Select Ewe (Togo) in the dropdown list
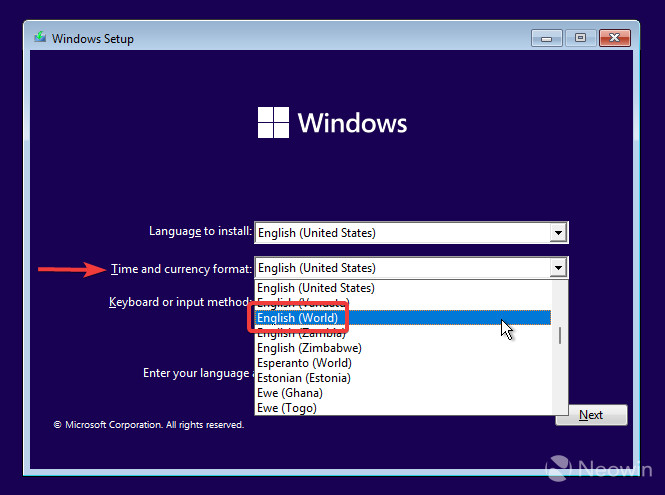Image resolution: width=665 pixels, height=495 pixels. click(403, 408)
